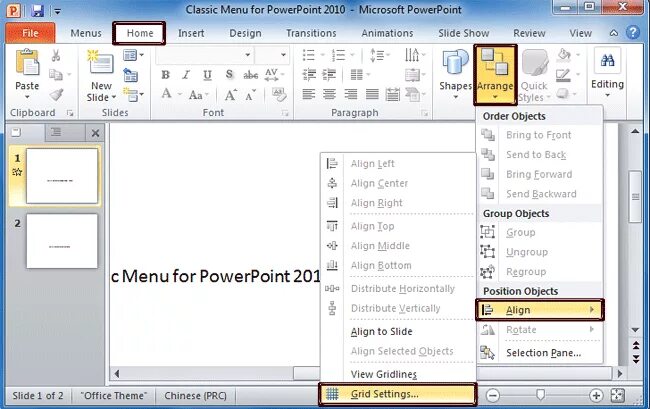
Task: Center text in Paragraph group
Action: point(330,95)
